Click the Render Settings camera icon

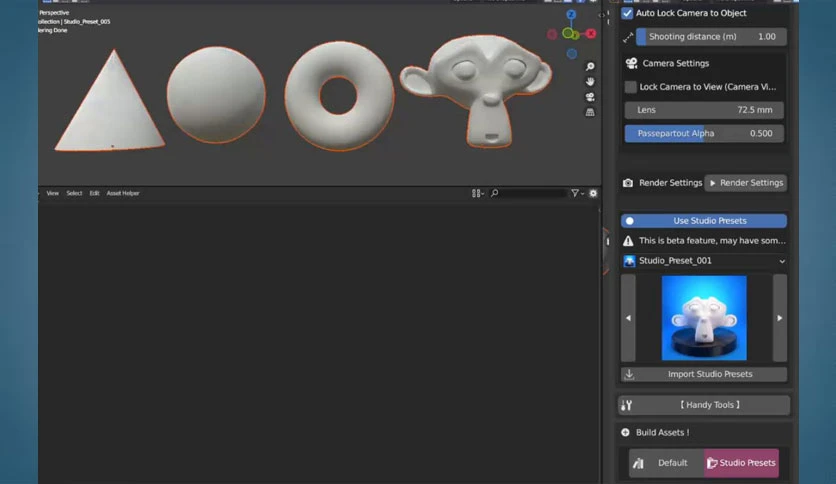coord(628,183)
